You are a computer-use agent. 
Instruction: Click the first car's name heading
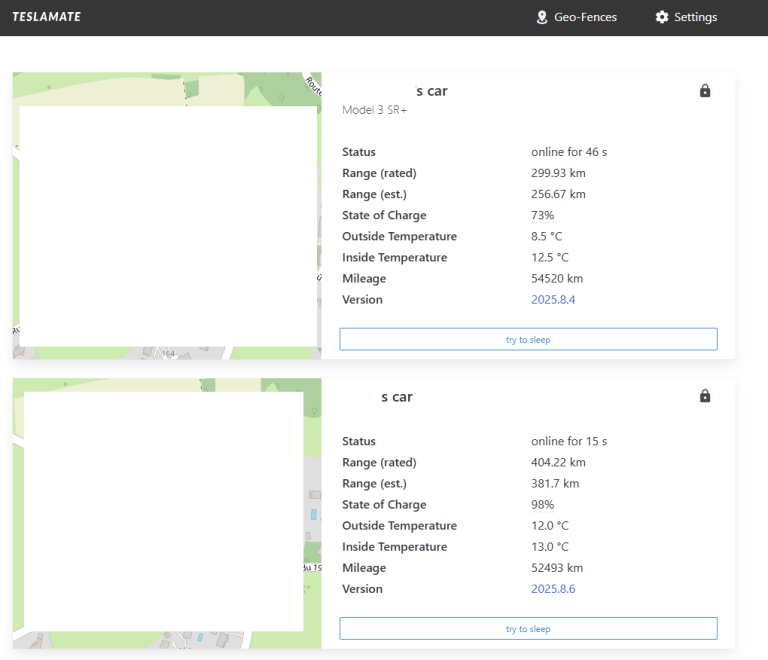(x=431, y=91)
